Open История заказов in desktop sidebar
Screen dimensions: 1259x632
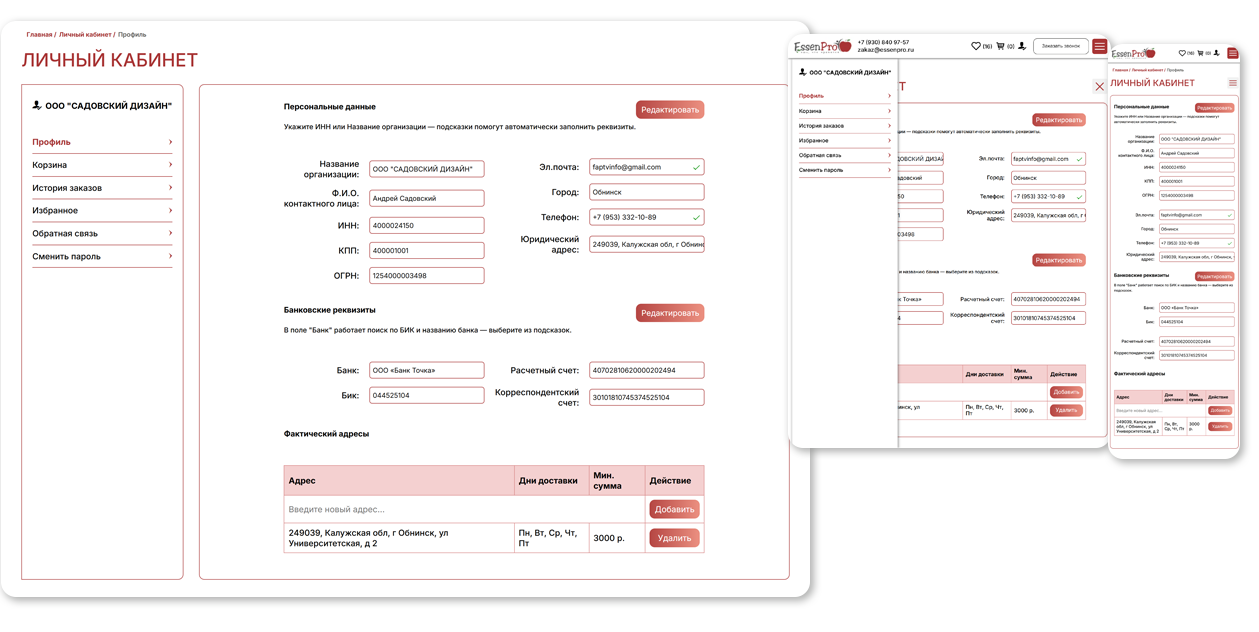coord(67,188)
